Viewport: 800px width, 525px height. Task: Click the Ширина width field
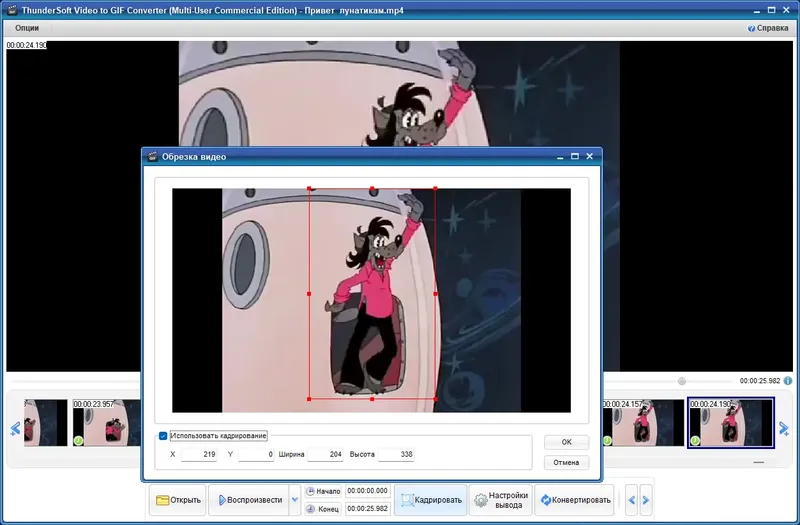(x=326, y=454)
